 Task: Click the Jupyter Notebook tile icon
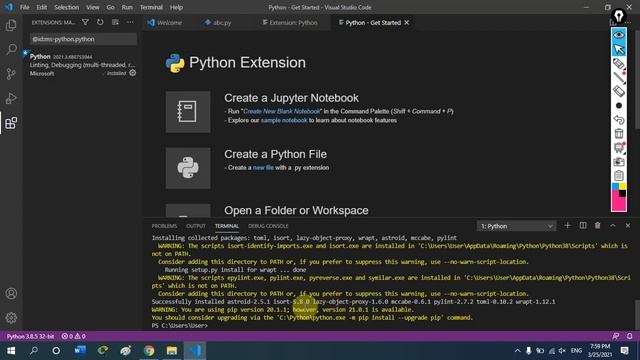(x=188, y=112)
